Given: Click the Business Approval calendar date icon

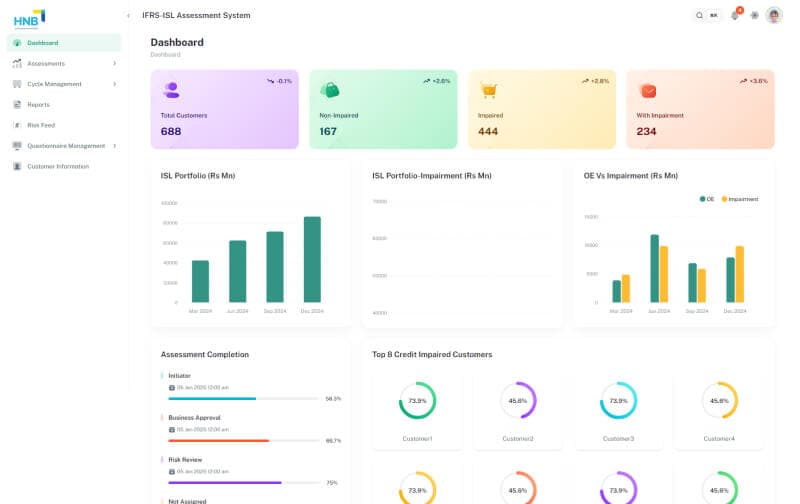Looking at the screenshot, I should point(172,430).
